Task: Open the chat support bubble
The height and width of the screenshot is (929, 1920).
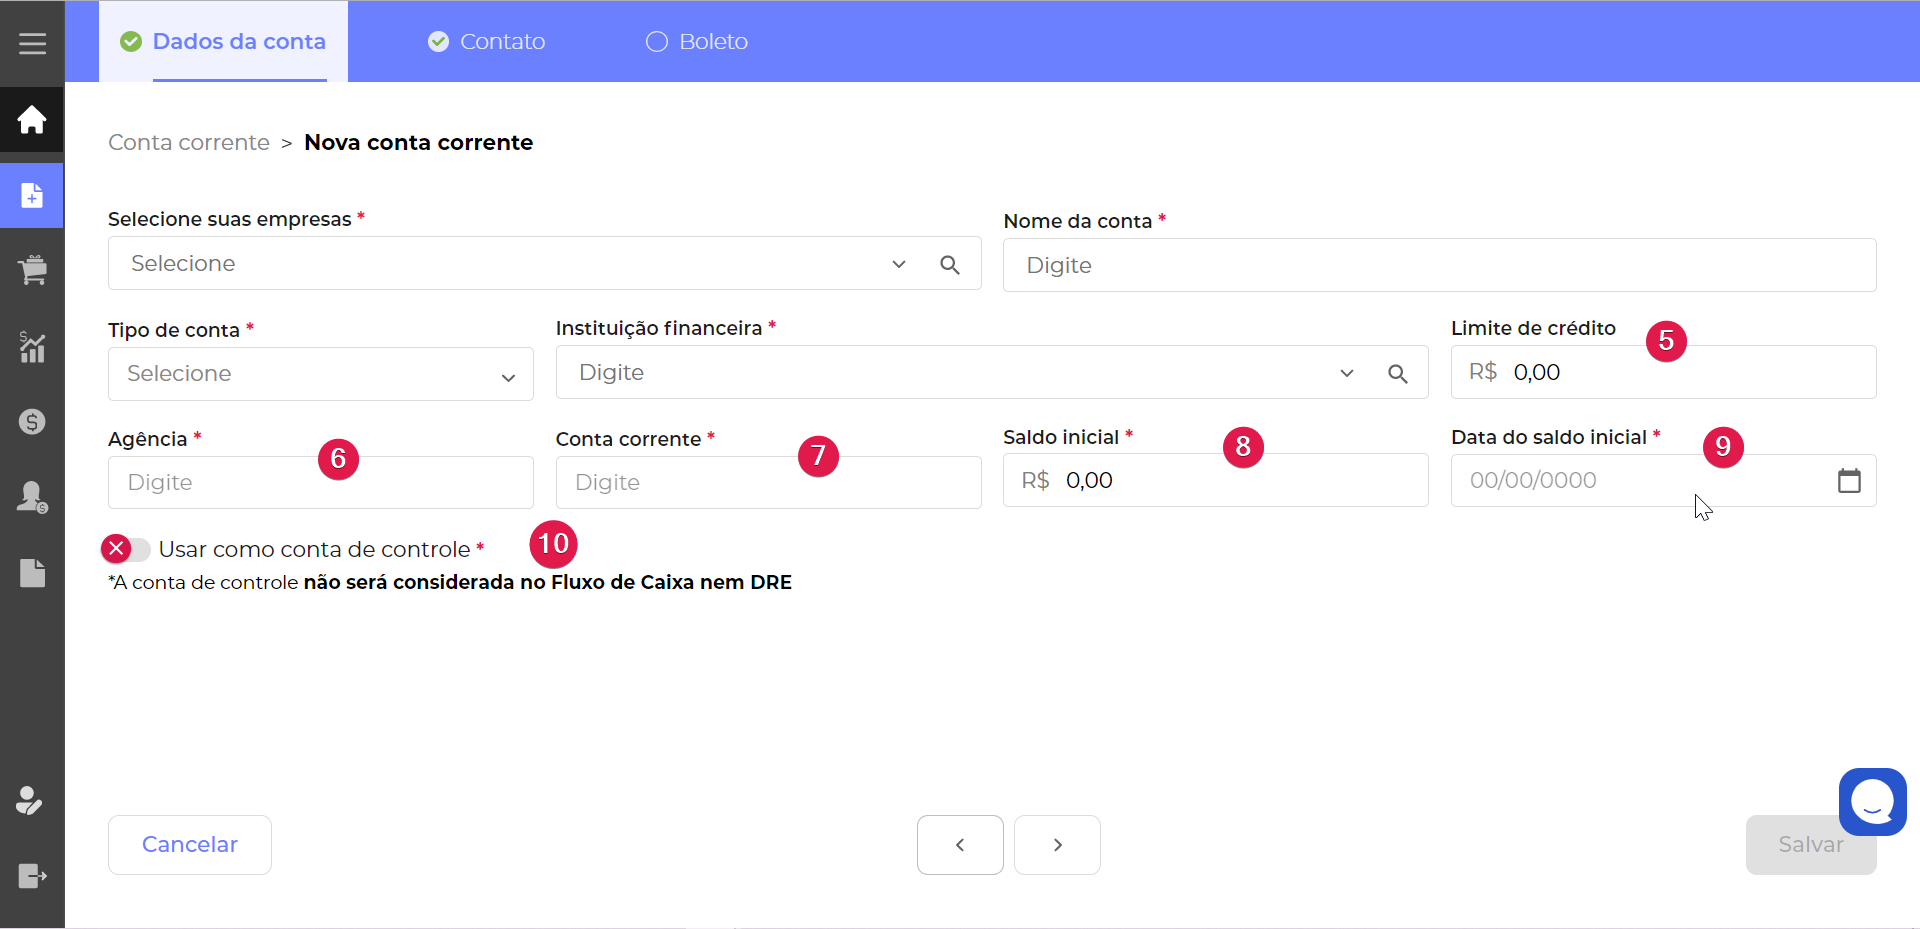Action: [1872, 801]
